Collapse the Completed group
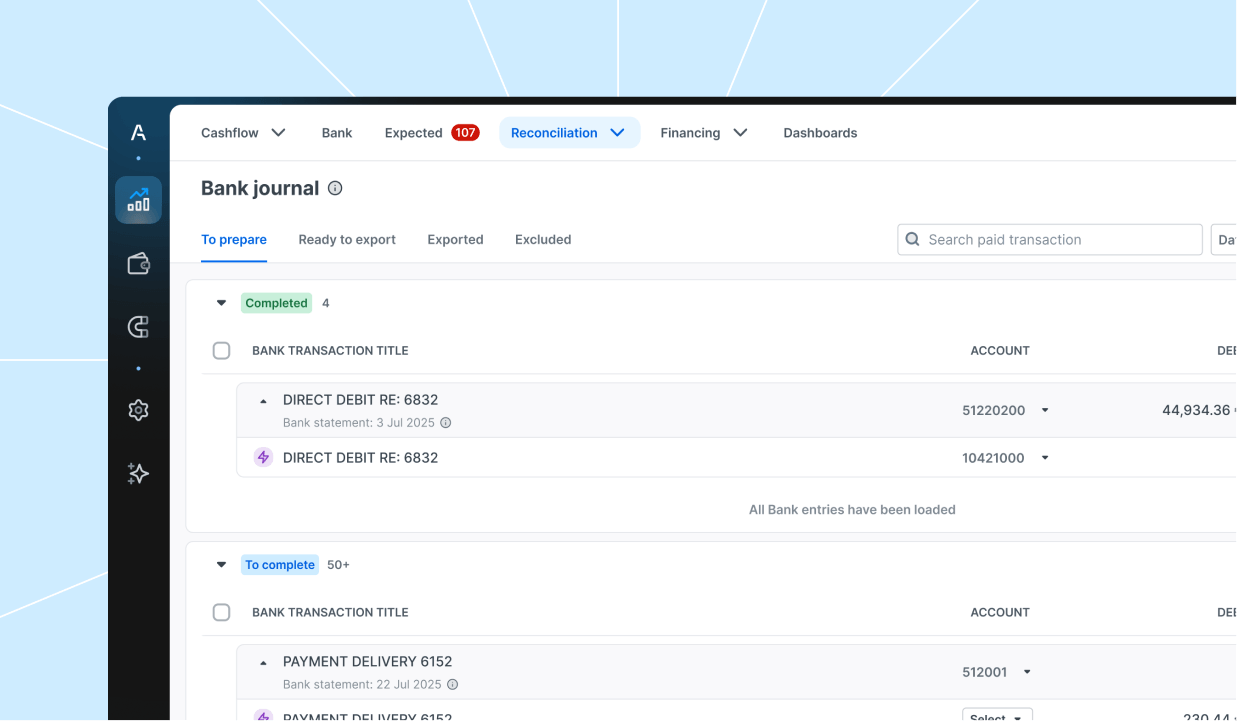Image resolution: width=1237 pixels, height=721 pixels. 222,303
